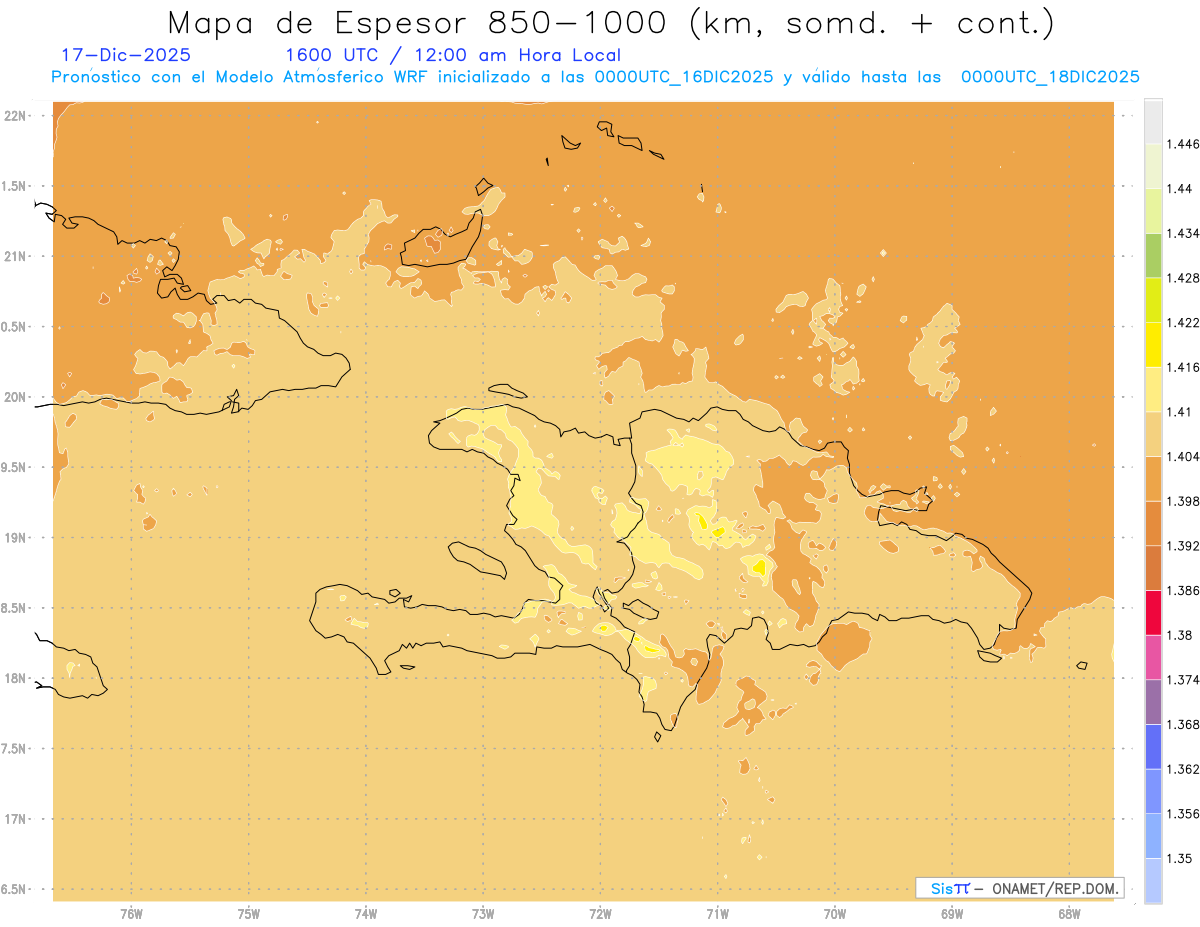The width and height of the screenshot is (1200, 927).
Task: Pick the green swatch between 1.428 and 1.434
Action: tap(1153, 255)
